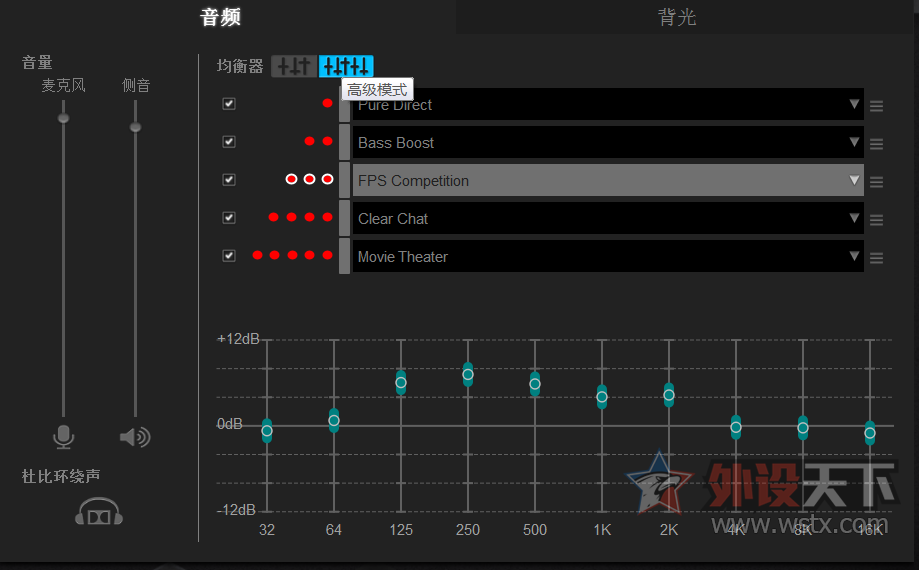Click the sidetone speaker icon
Viewport: 919px width, 570px height.
point(135,437)
